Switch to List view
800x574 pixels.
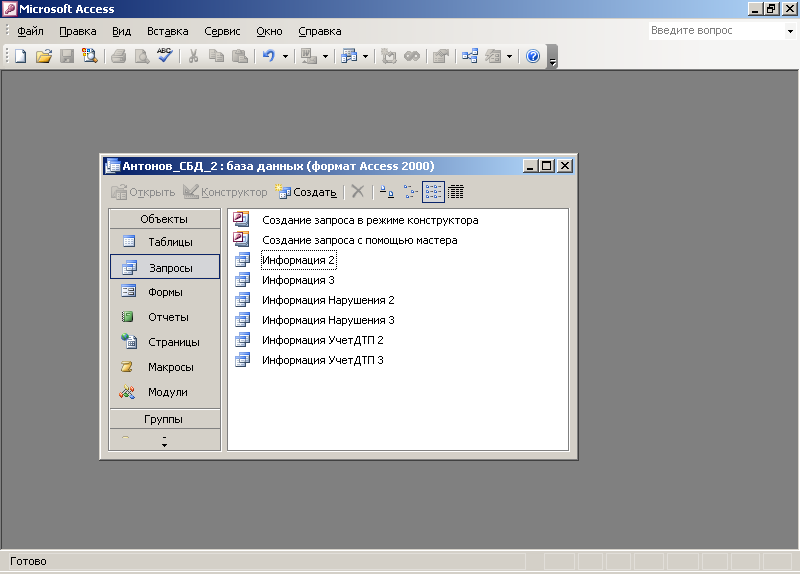pyautogui.click(x=433, y=192)
